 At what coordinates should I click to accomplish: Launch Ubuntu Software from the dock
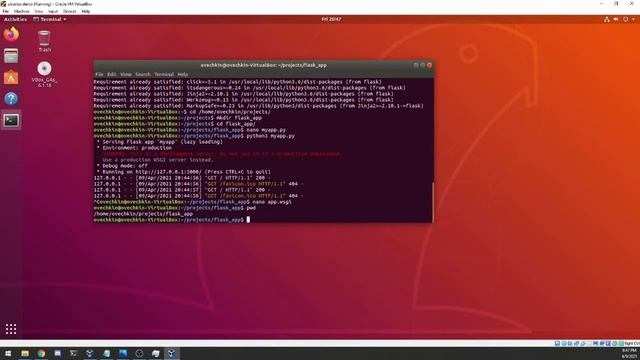pos(11,77)
